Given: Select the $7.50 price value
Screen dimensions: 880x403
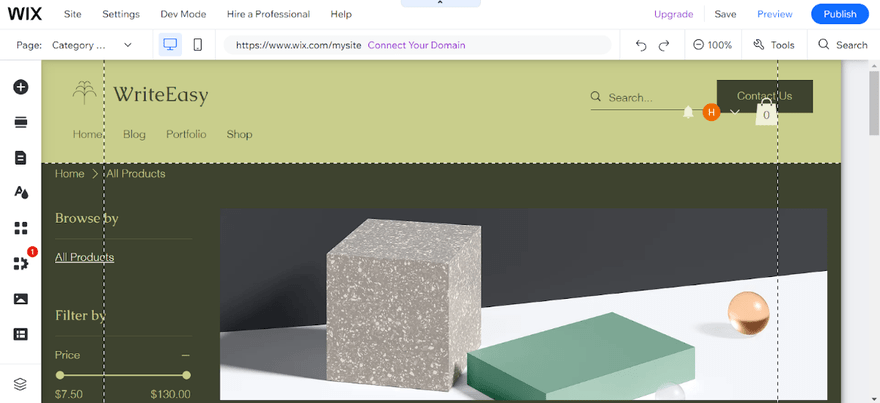Looking at the screenshot, I should click(x=68, y=394).
